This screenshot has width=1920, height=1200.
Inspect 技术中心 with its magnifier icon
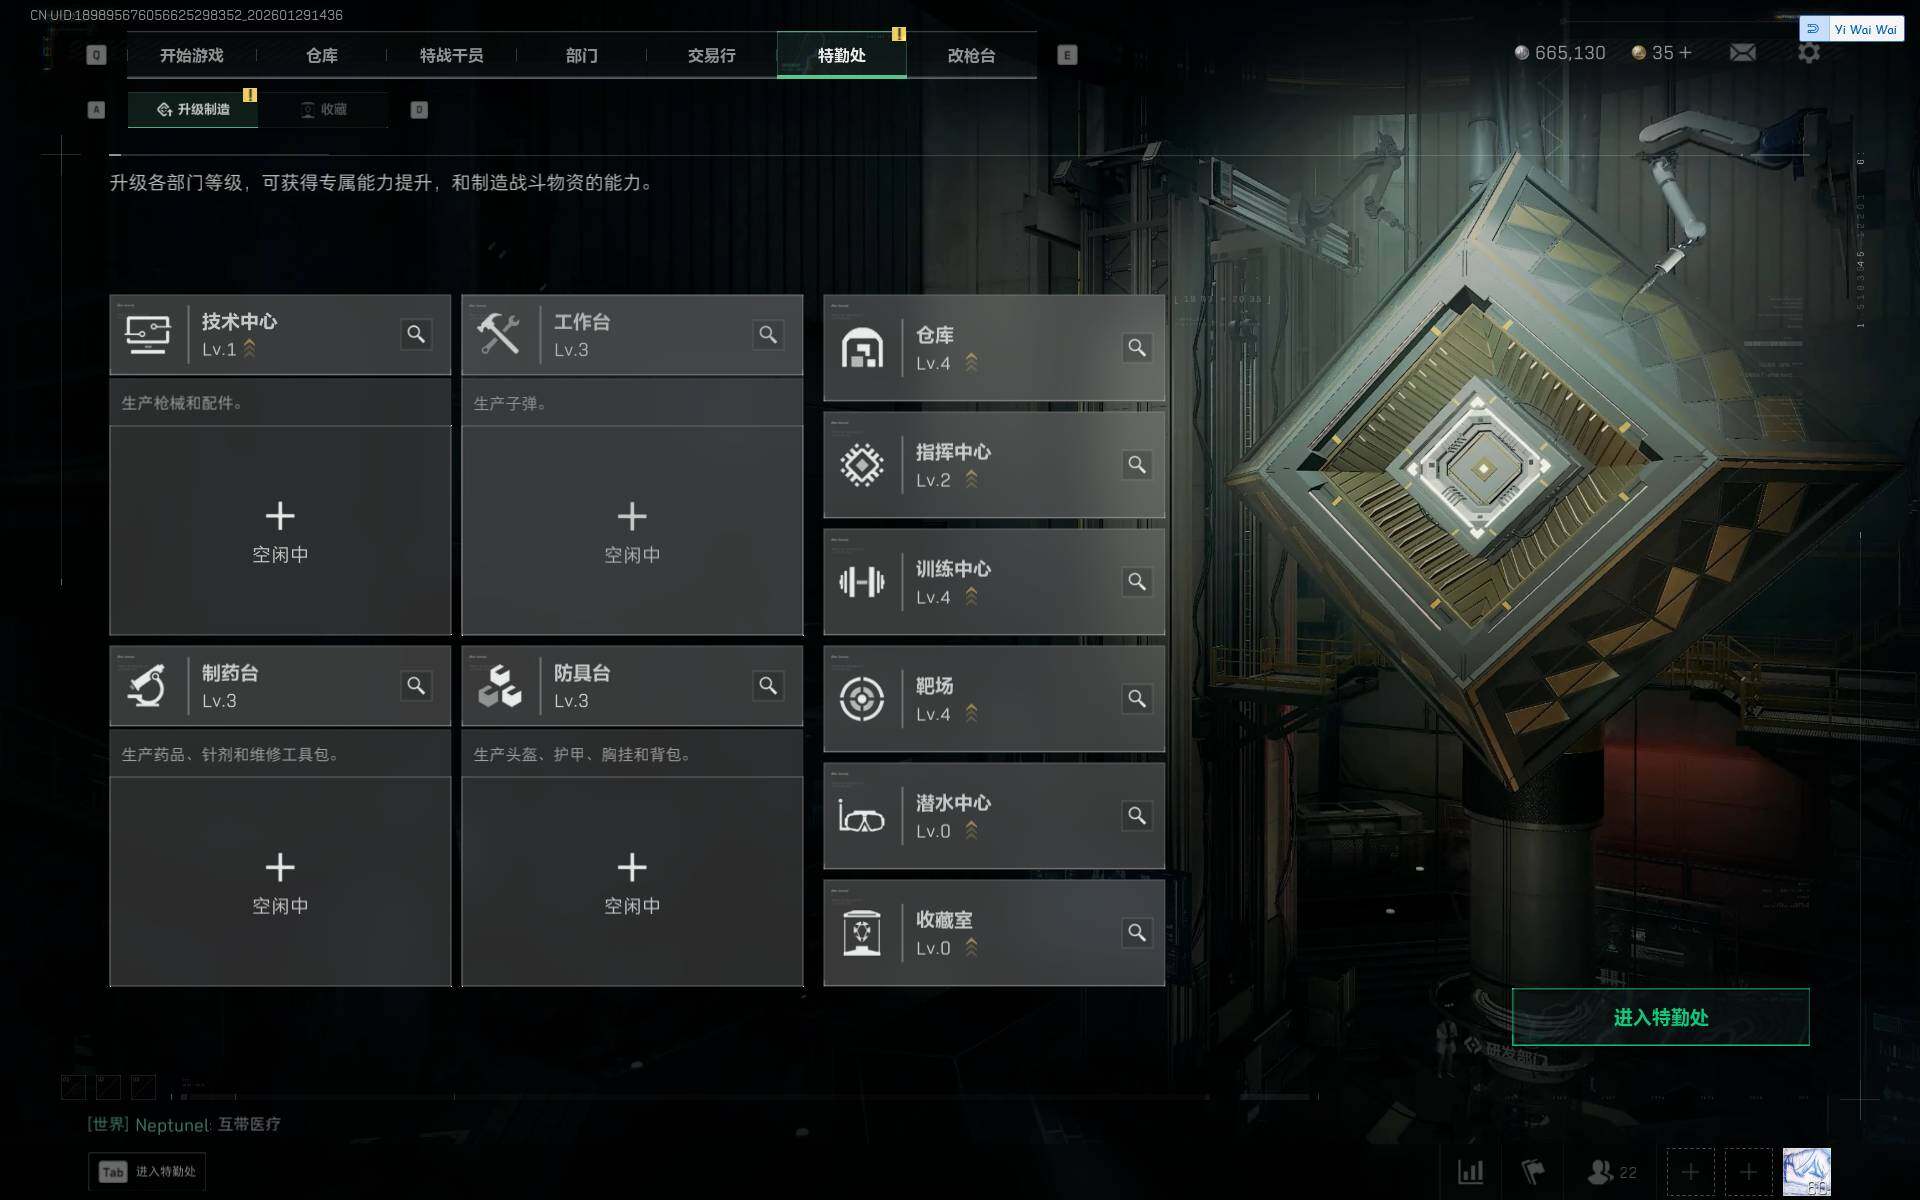click(416, 334)
